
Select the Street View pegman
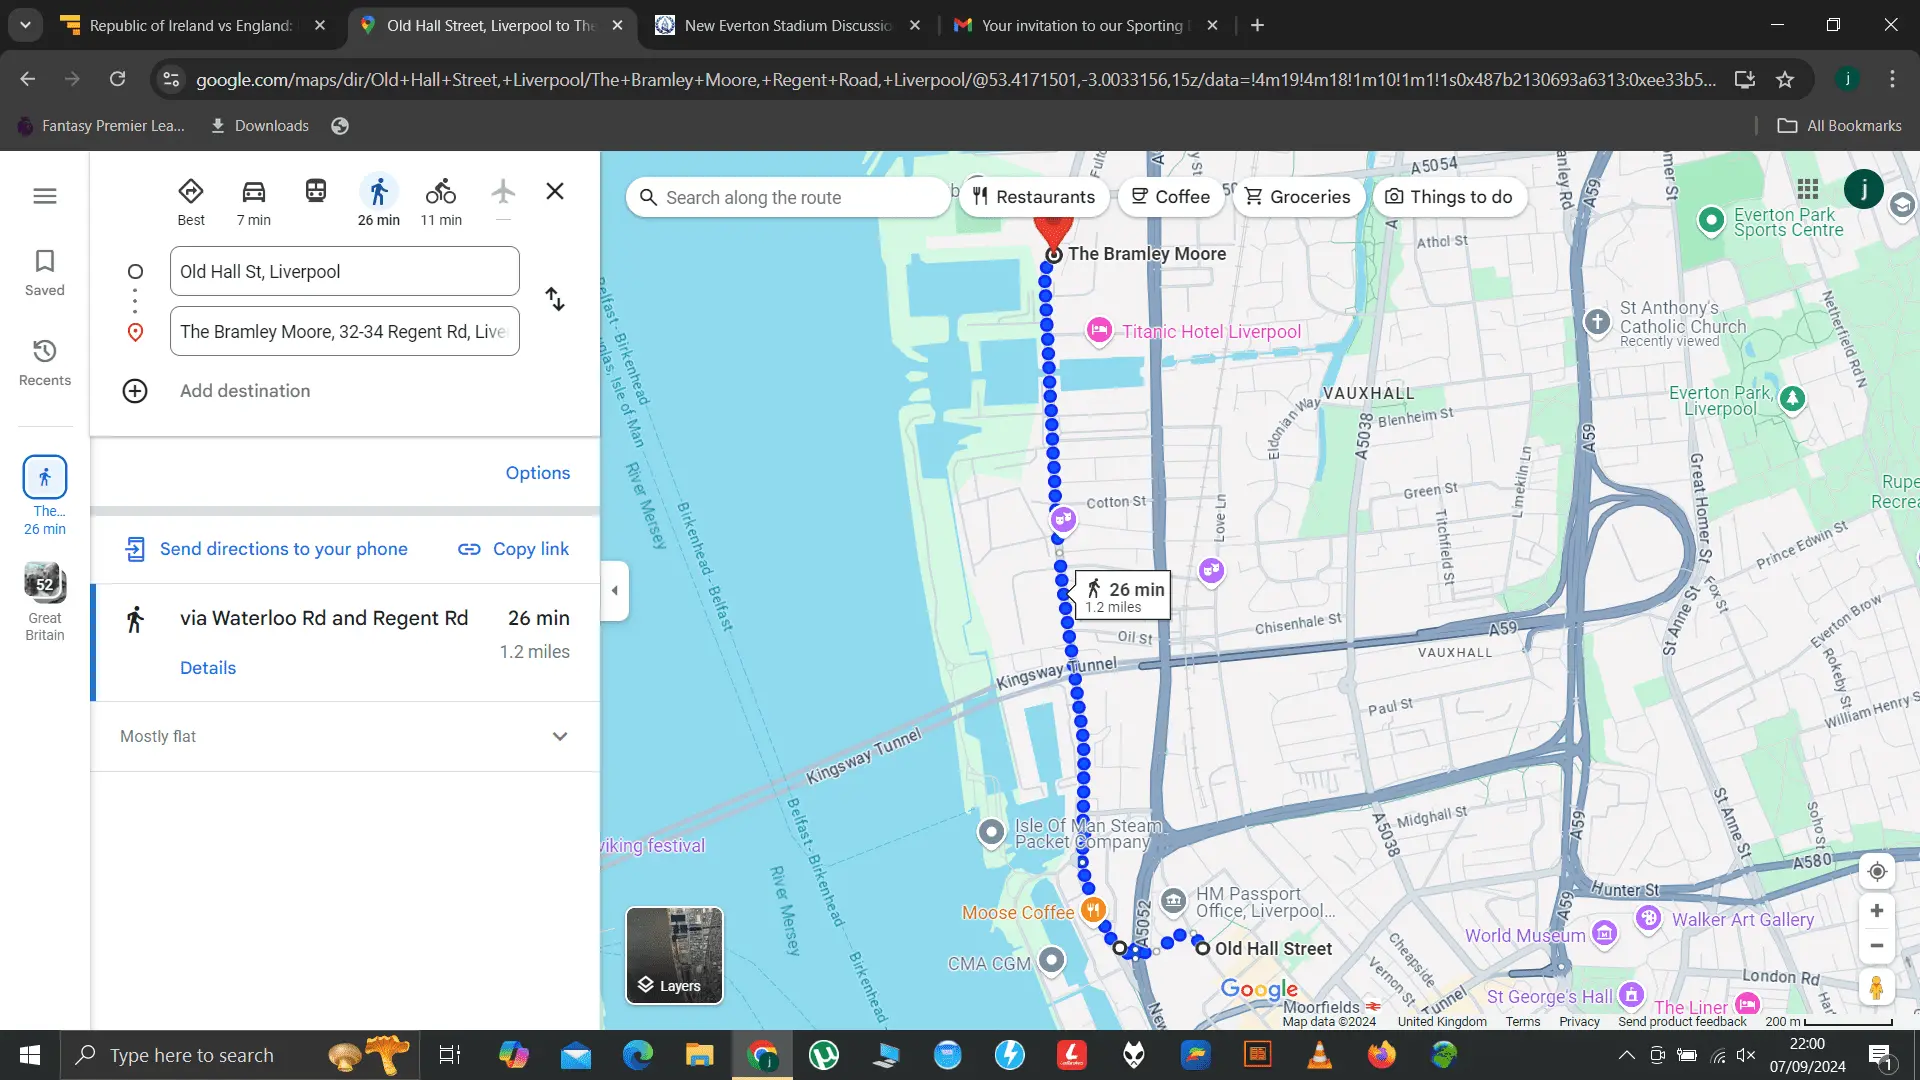coord(1877,988)
